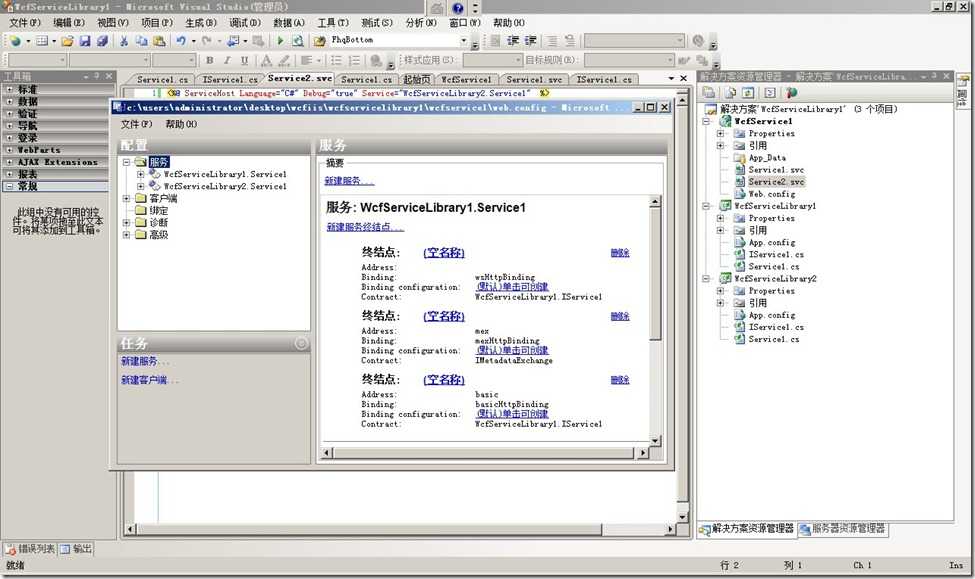Open the 文件 menu in Visual Studio
Screen dimensions: 975x579
(25, 22)
